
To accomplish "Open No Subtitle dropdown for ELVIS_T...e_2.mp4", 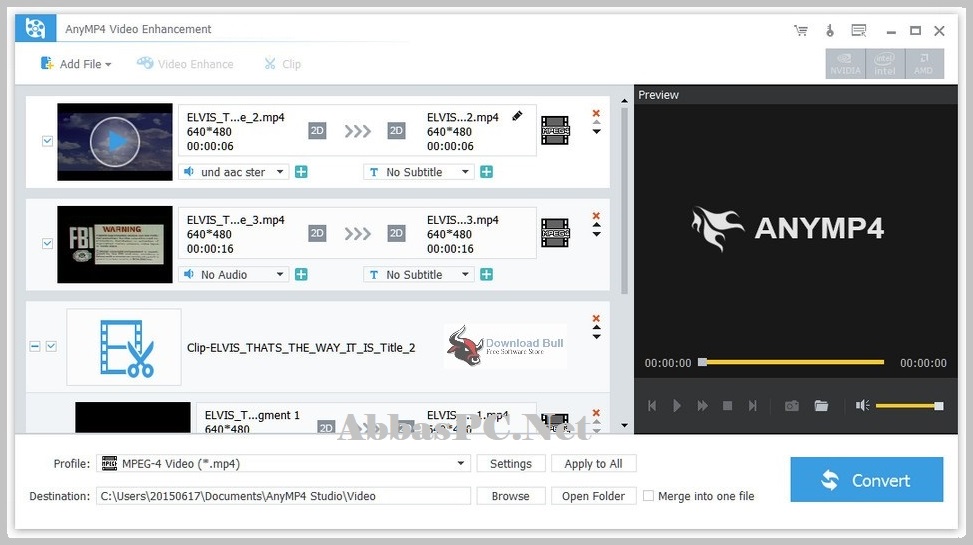I will click(419, 172).
